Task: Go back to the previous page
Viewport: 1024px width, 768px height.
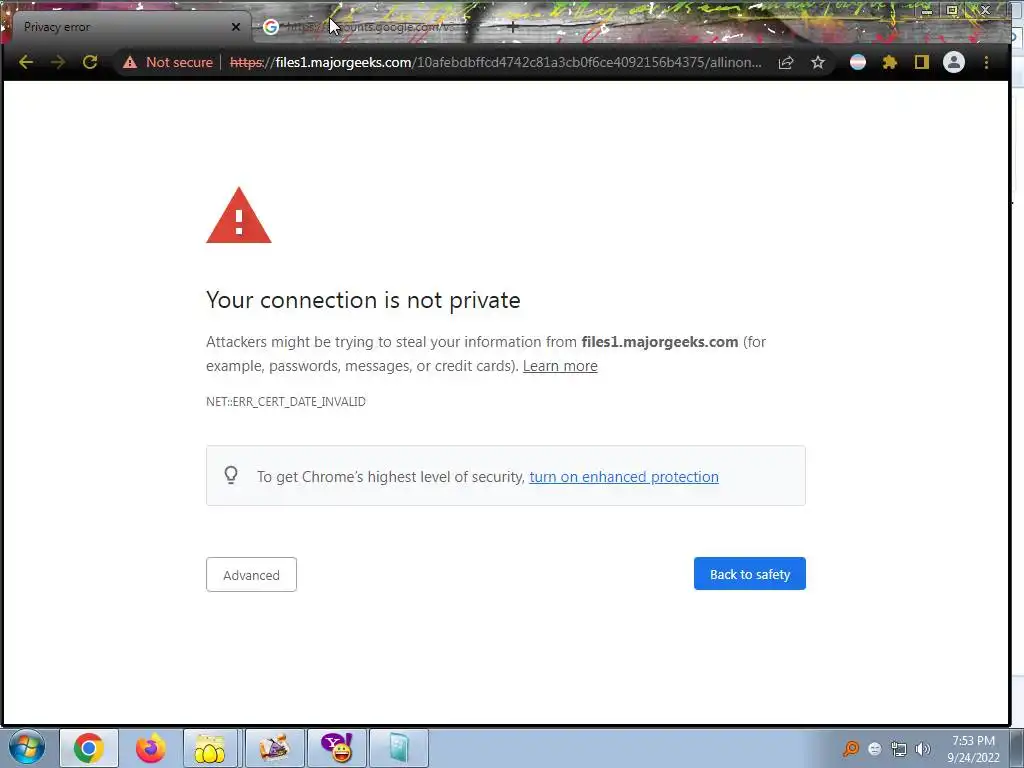Action: point(26,62)
